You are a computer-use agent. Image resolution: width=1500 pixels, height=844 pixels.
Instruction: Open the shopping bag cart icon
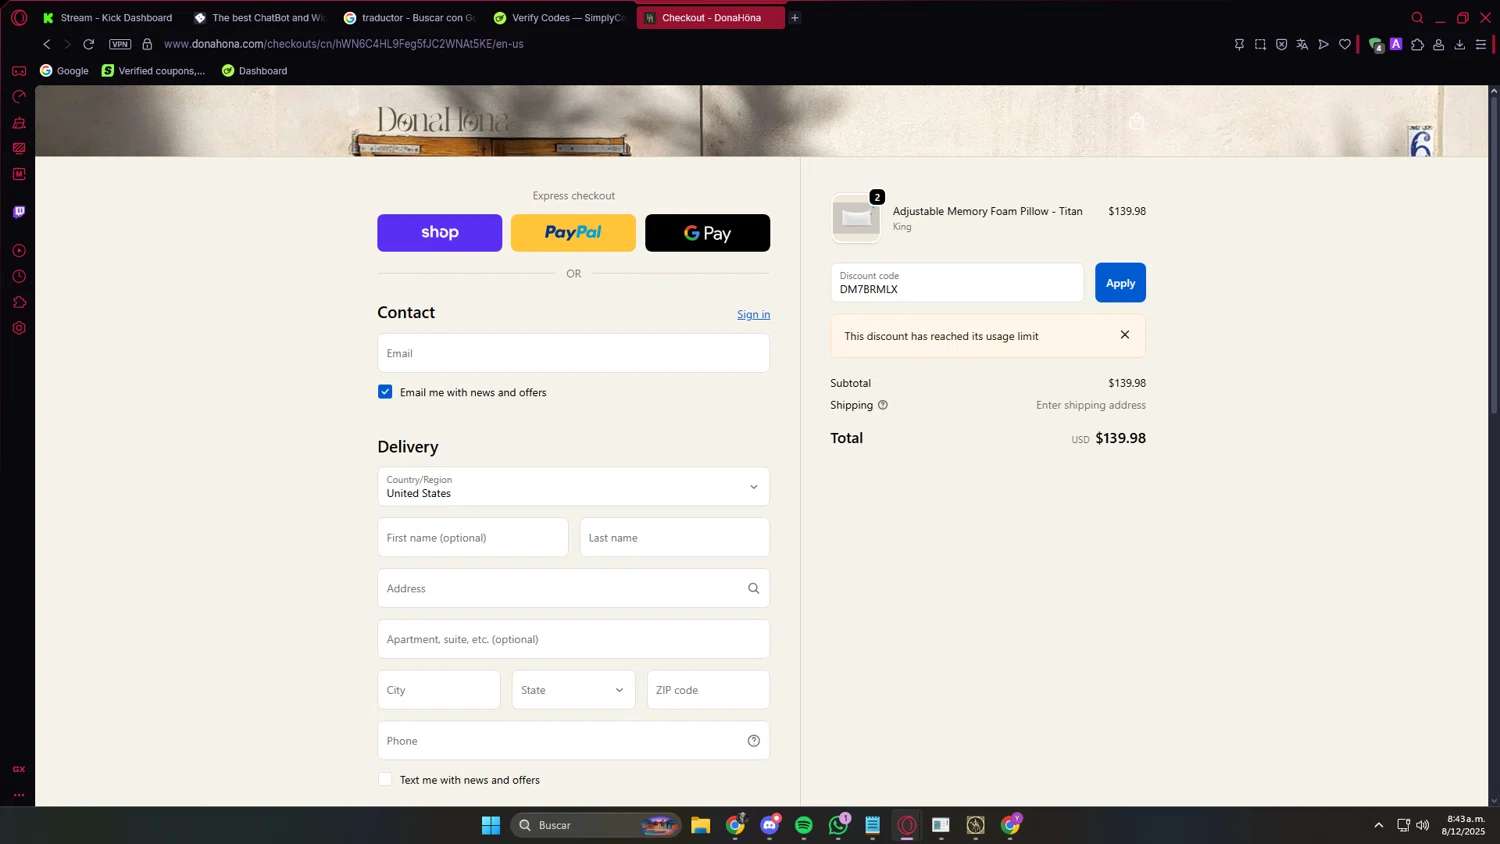(x=1137, y=121)
